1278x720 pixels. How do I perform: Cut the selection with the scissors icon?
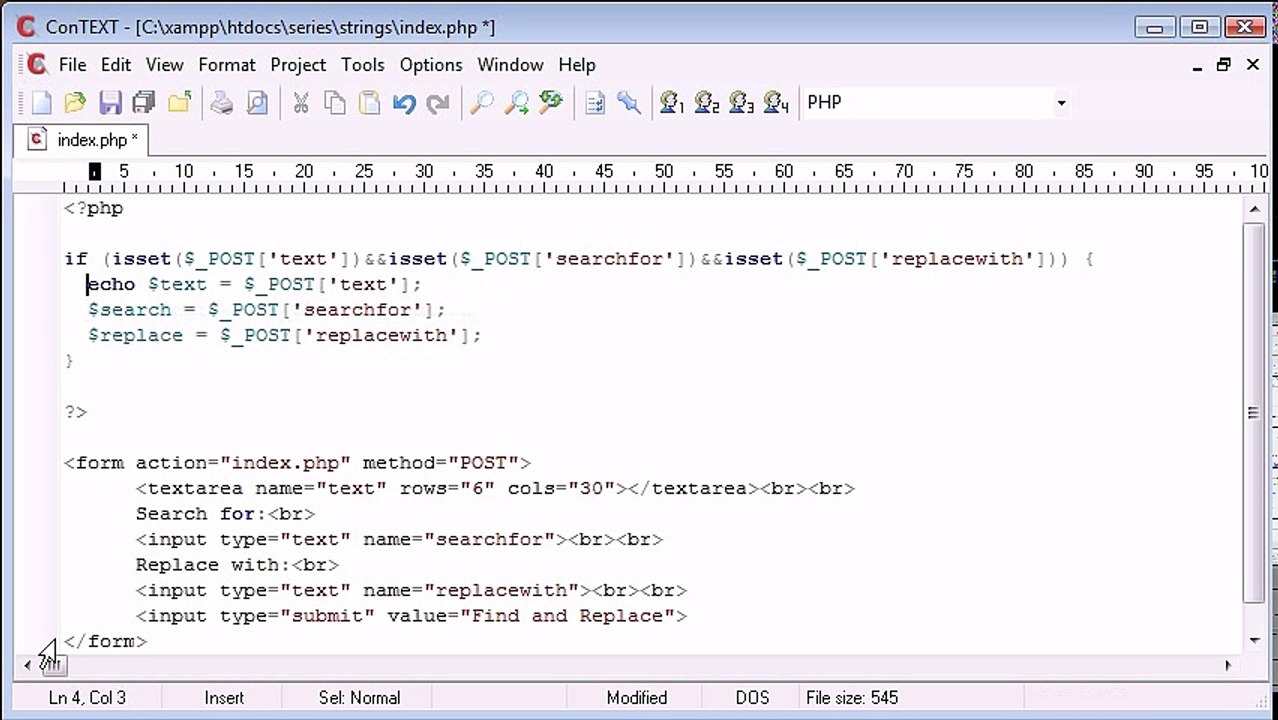coord(300,102)
